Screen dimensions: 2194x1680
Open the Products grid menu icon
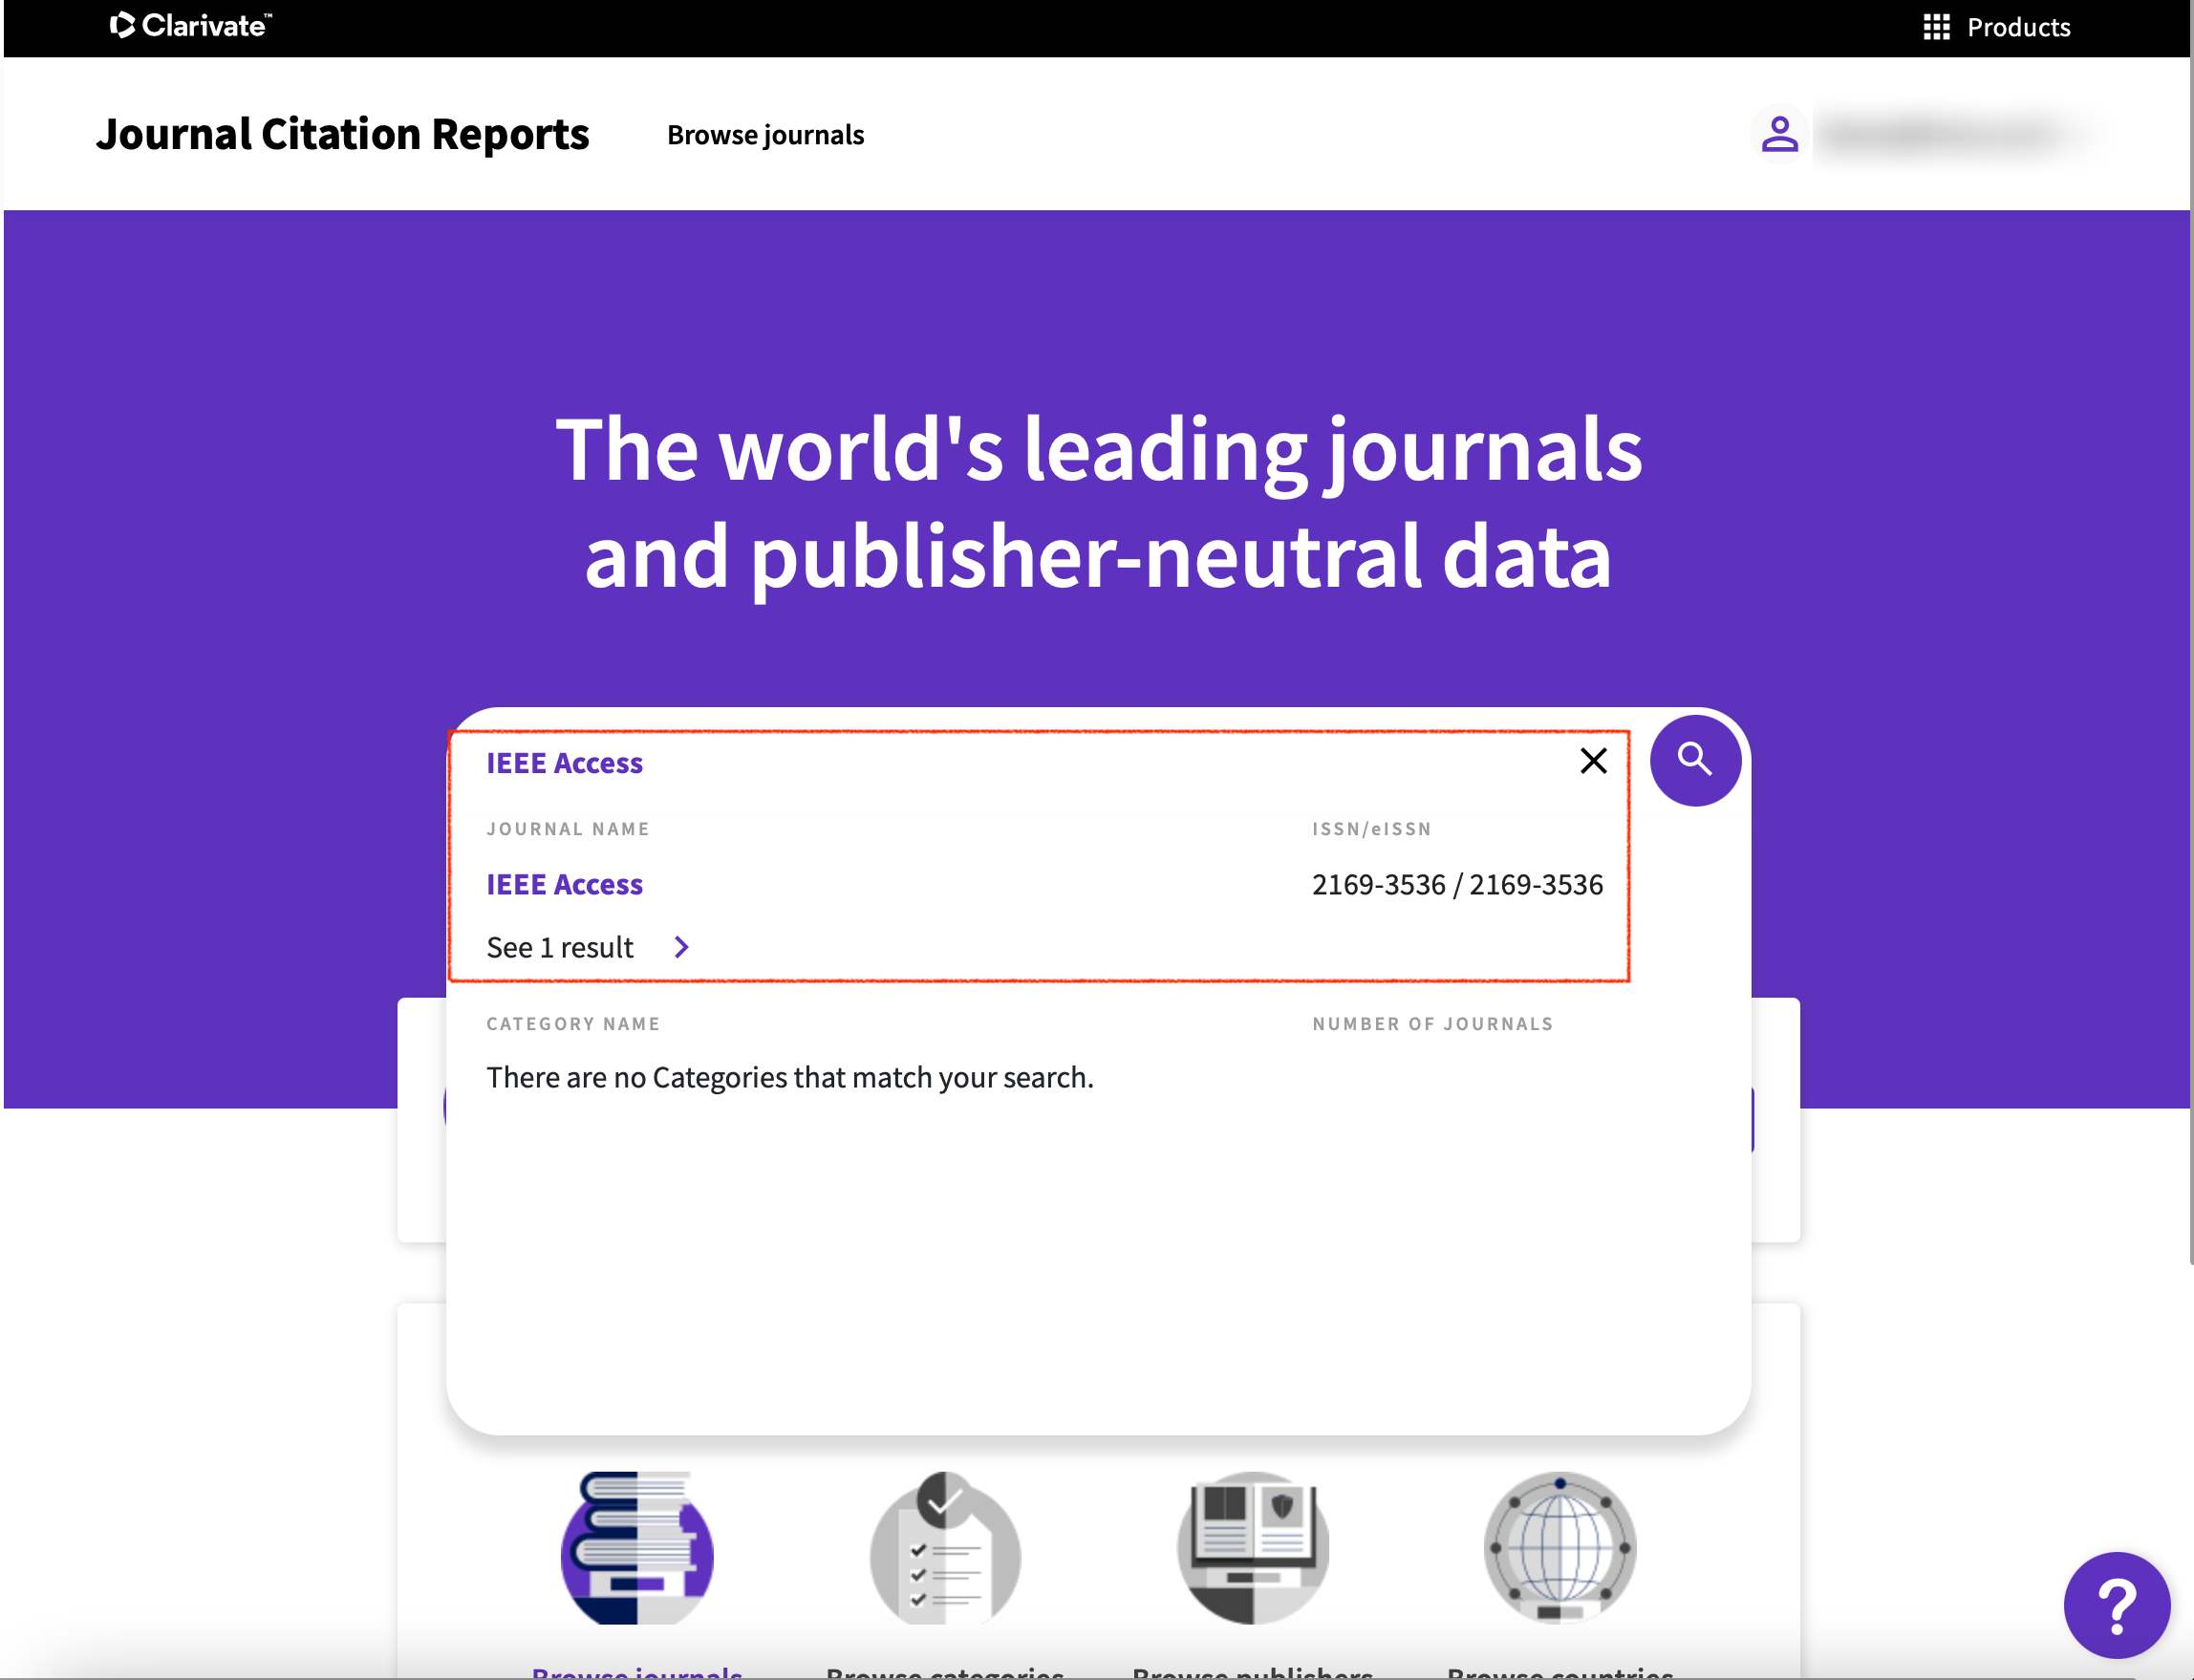pyautogui.click(x=1936, y=27)
